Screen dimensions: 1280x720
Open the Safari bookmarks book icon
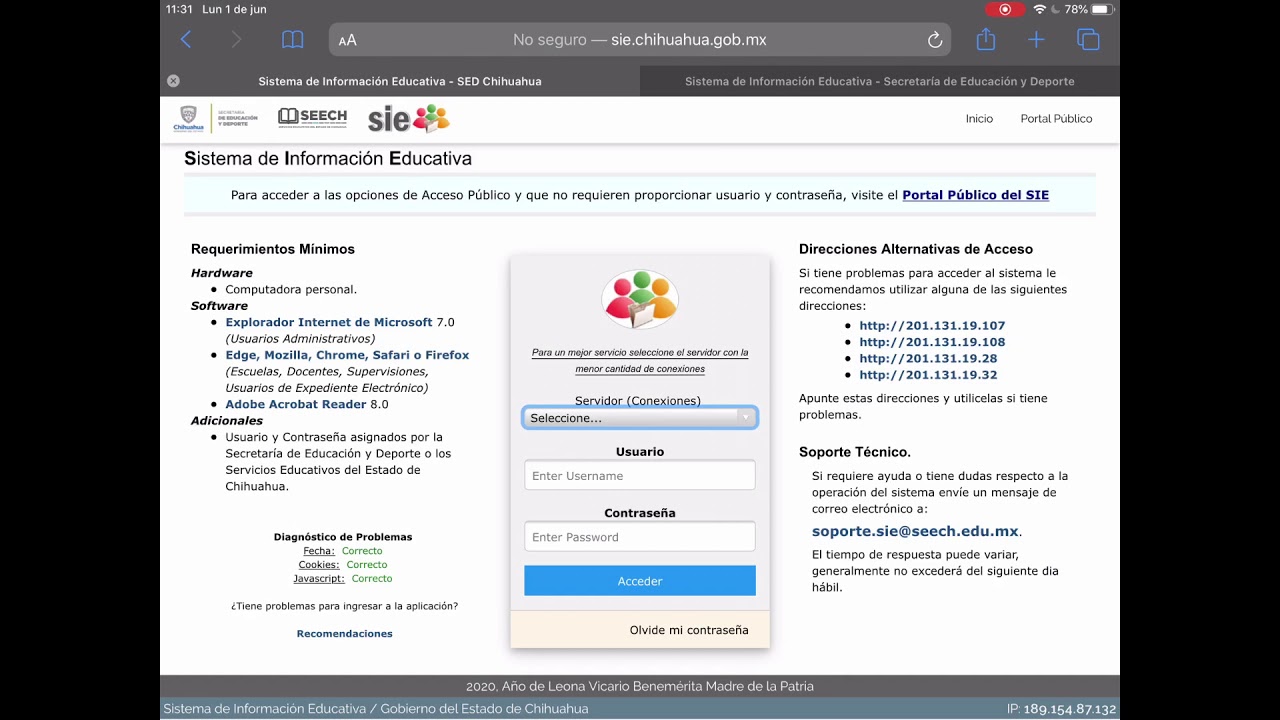point(292,40)
